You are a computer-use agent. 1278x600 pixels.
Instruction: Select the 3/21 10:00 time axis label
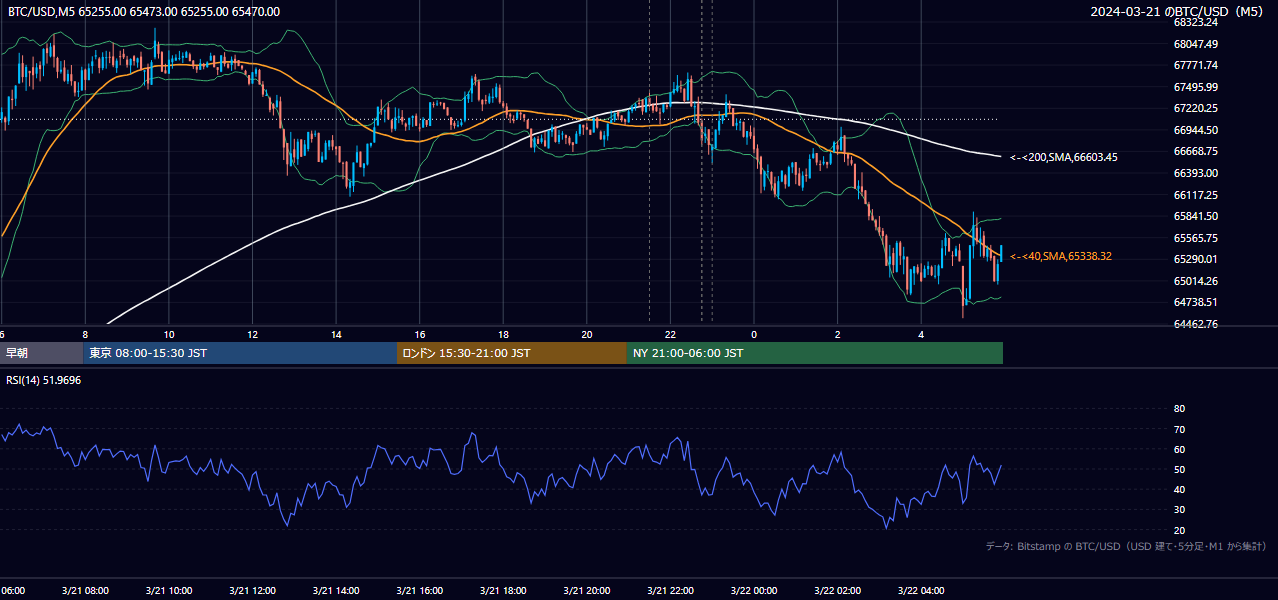[168, 590]
